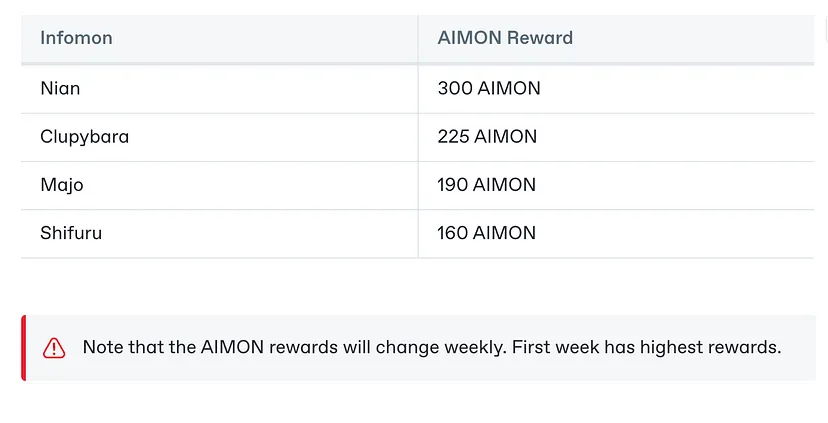The height and width of the screenshot is (423, 828).
Task: Click the word Note in the warning
Action: [x=103, y=347]
